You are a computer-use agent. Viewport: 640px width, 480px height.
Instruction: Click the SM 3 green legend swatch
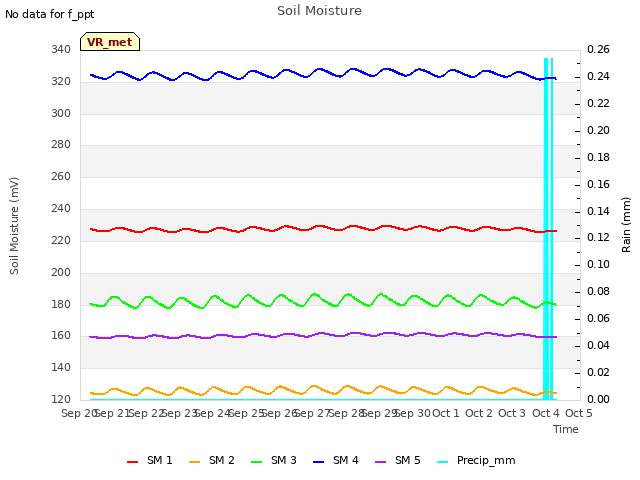pyautogui.click(x=256, y=462)
